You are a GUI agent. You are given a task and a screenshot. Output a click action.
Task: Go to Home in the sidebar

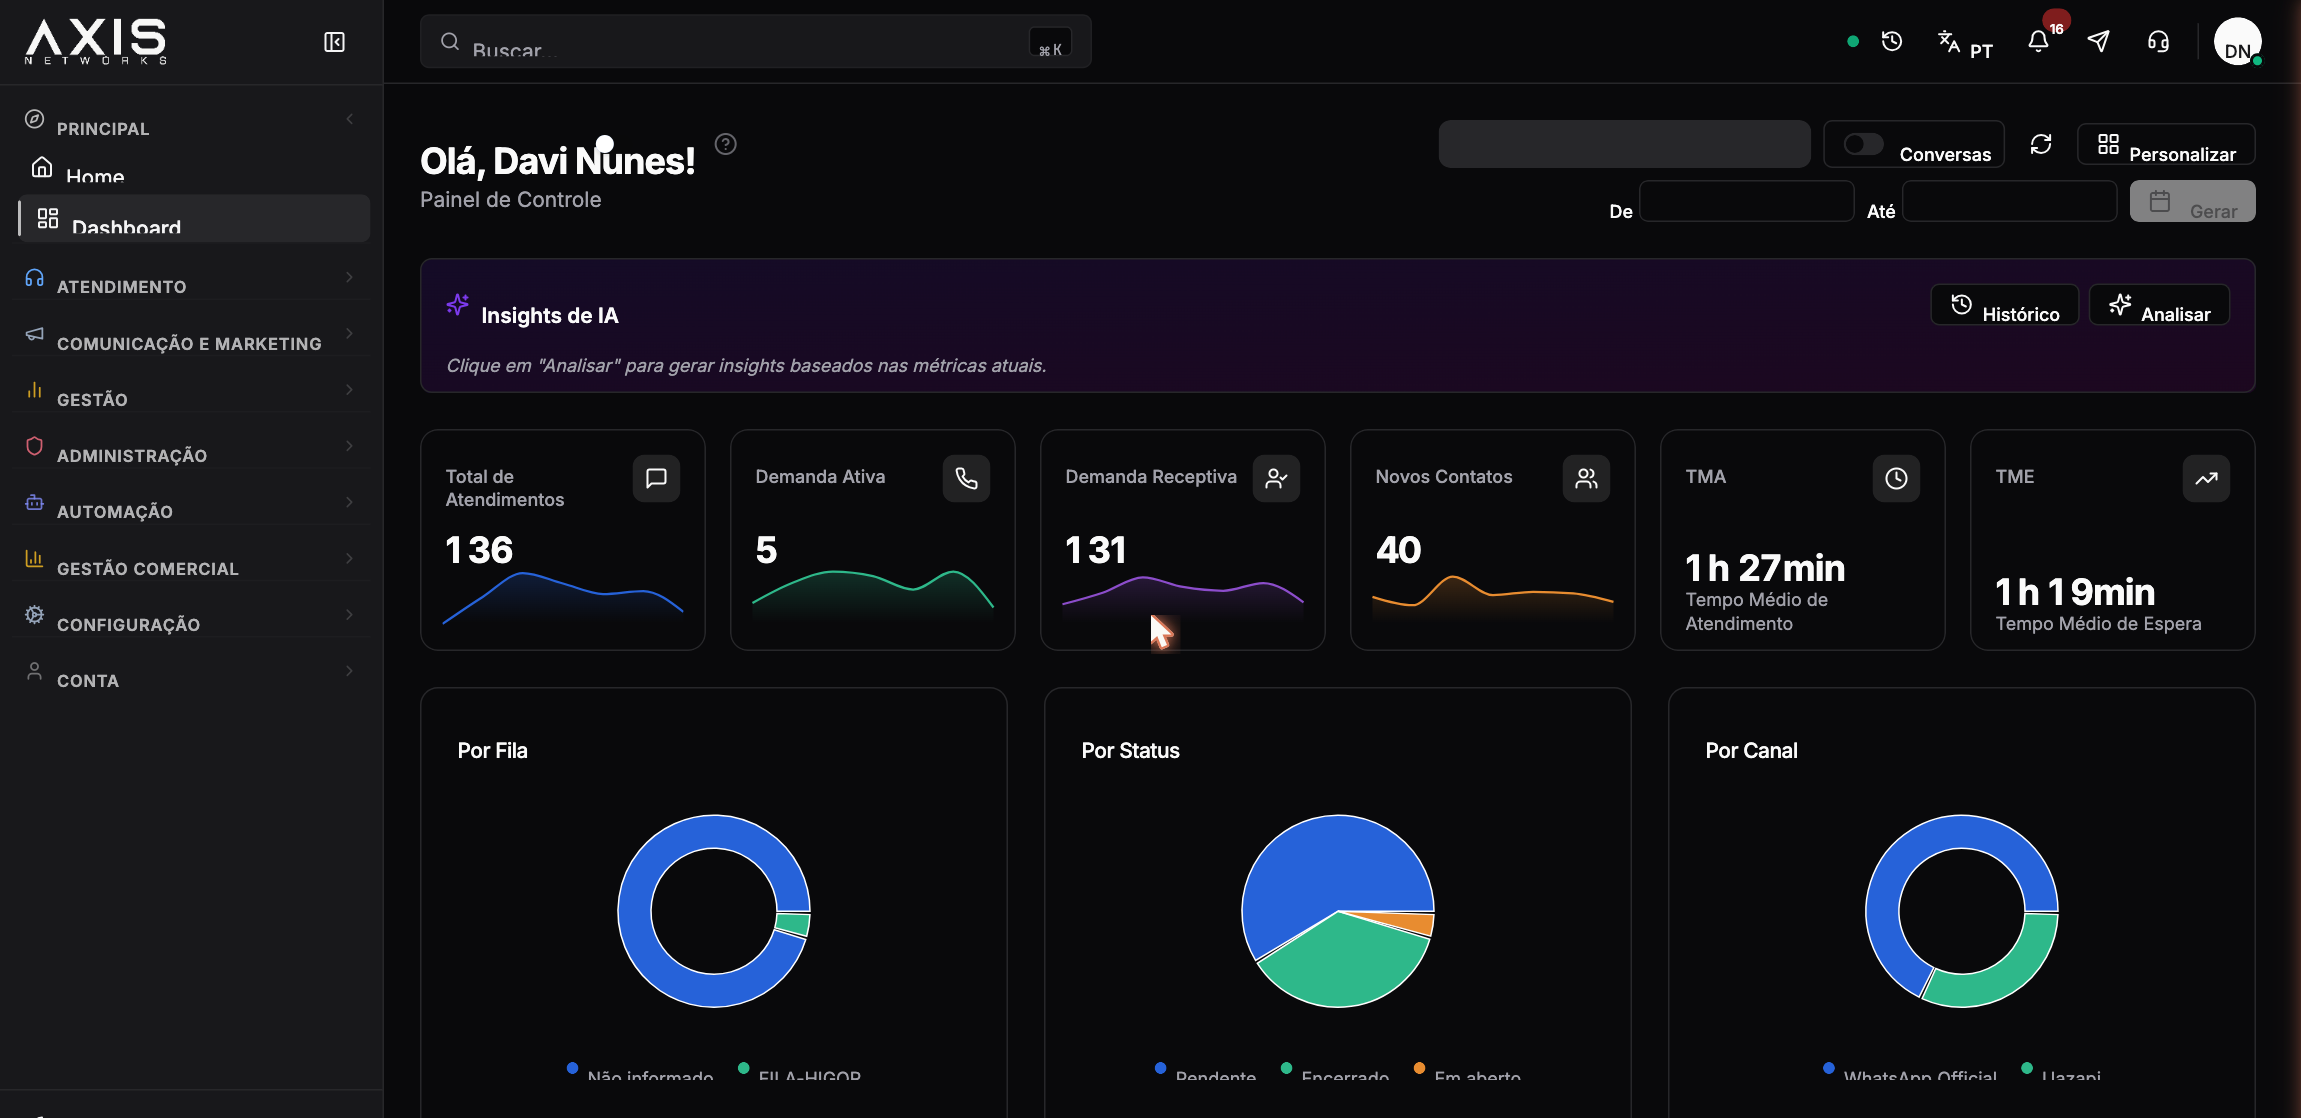[193, 168]
